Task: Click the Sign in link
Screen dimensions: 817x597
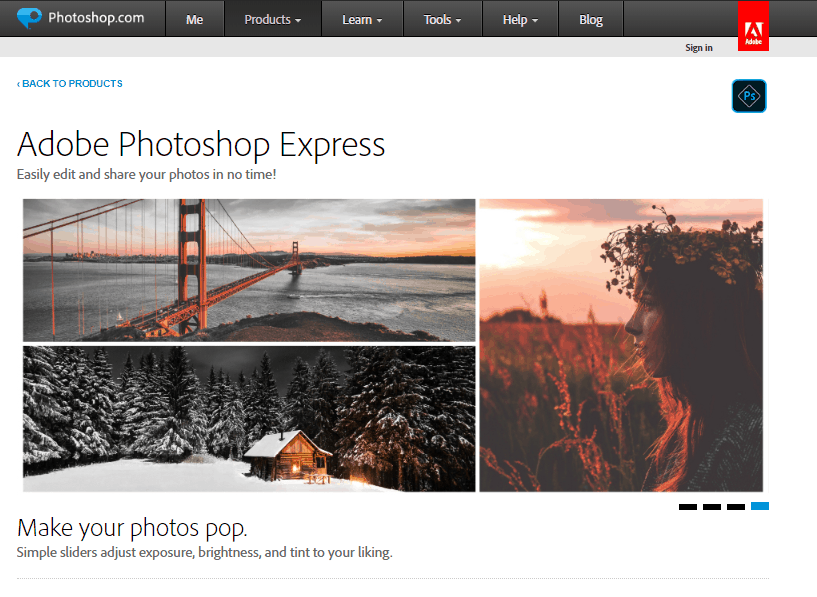Action: click(699, 47)
